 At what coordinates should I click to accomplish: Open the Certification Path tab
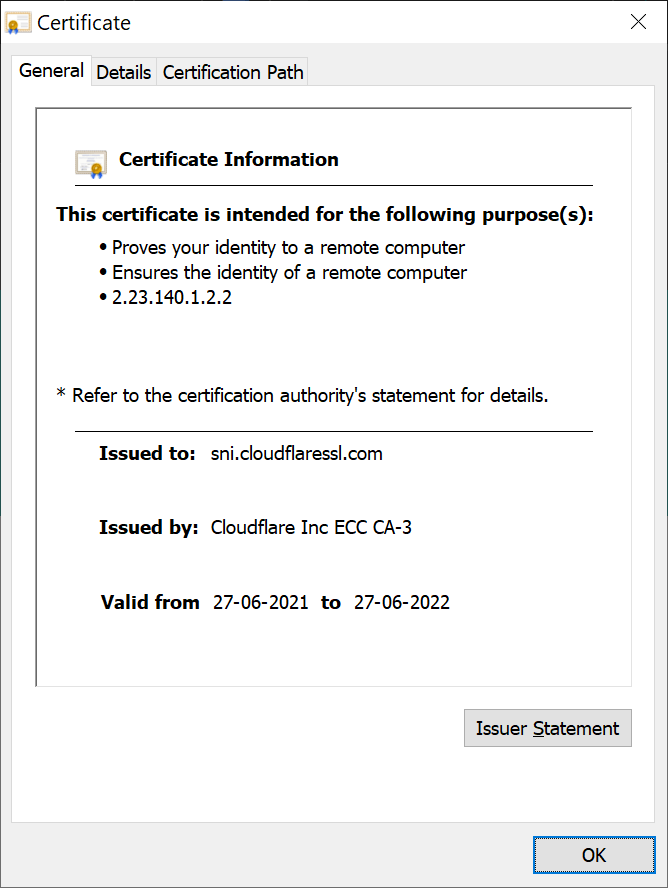[x=232, y=72]
